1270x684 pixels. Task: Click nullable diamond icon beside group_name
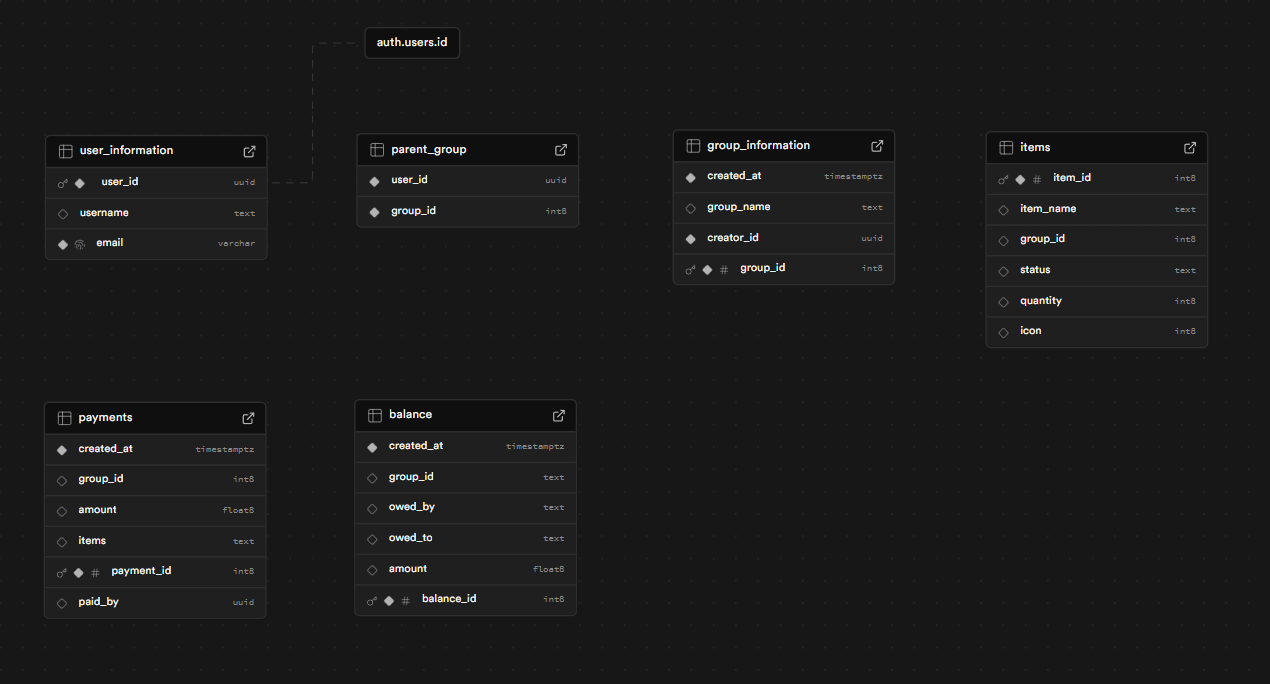click(690, 208)
